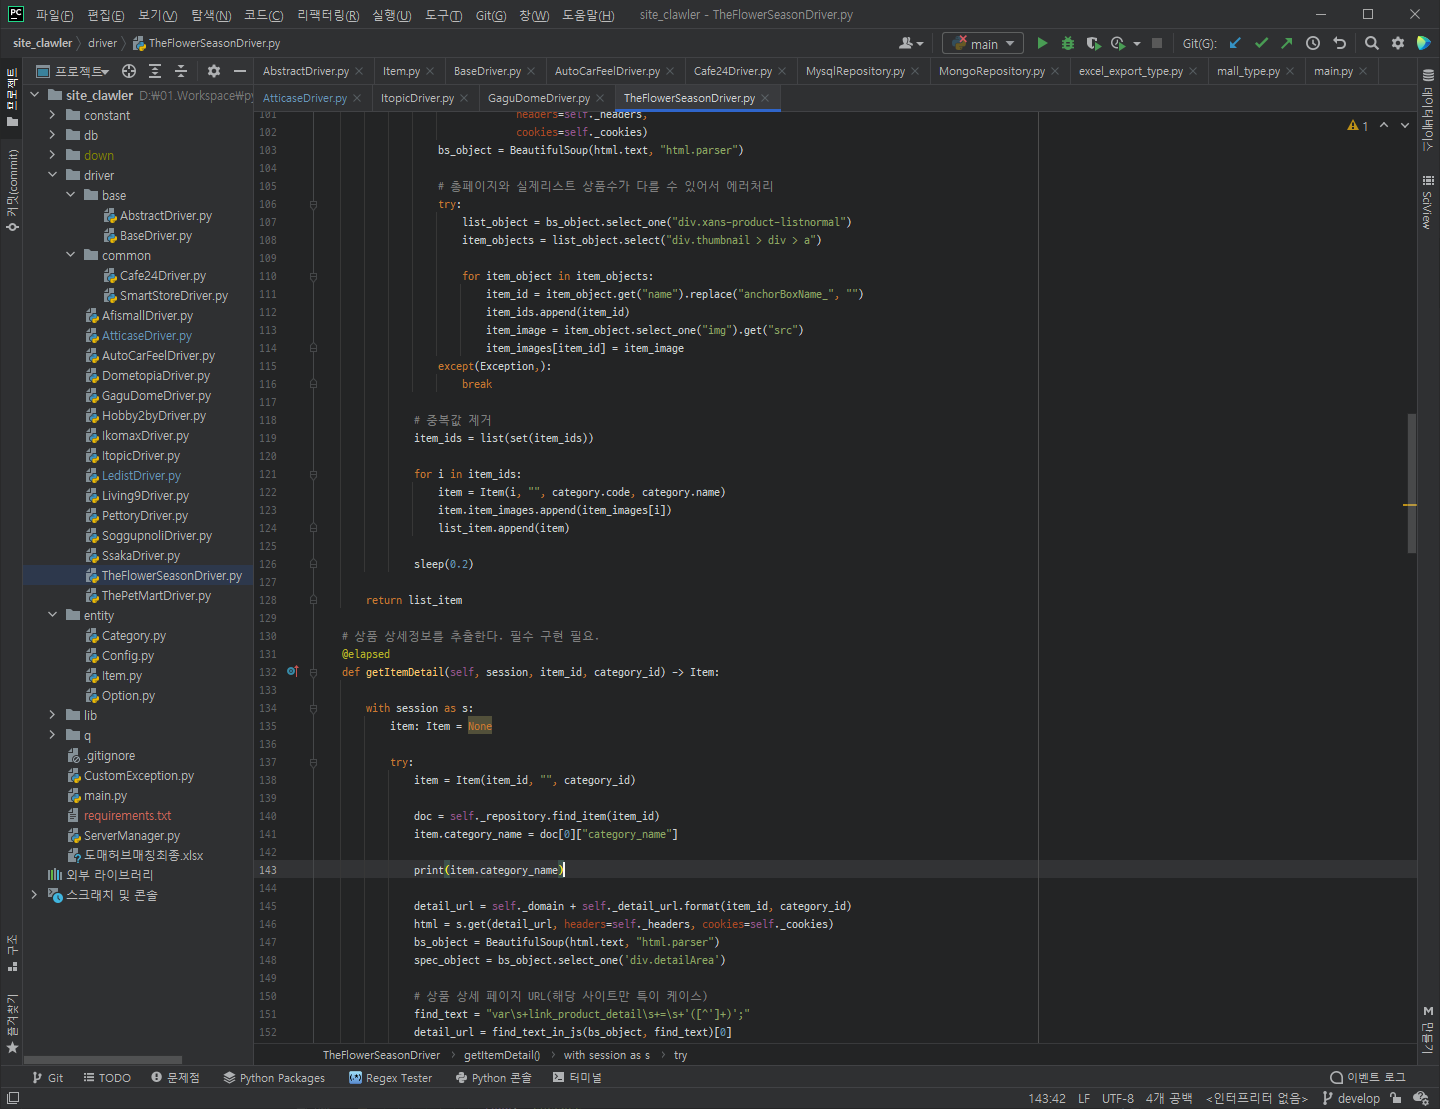This screenshot has height=1109, width=1440.
Task: Collapse the entity folder in project tree
Action: (52, 615)
